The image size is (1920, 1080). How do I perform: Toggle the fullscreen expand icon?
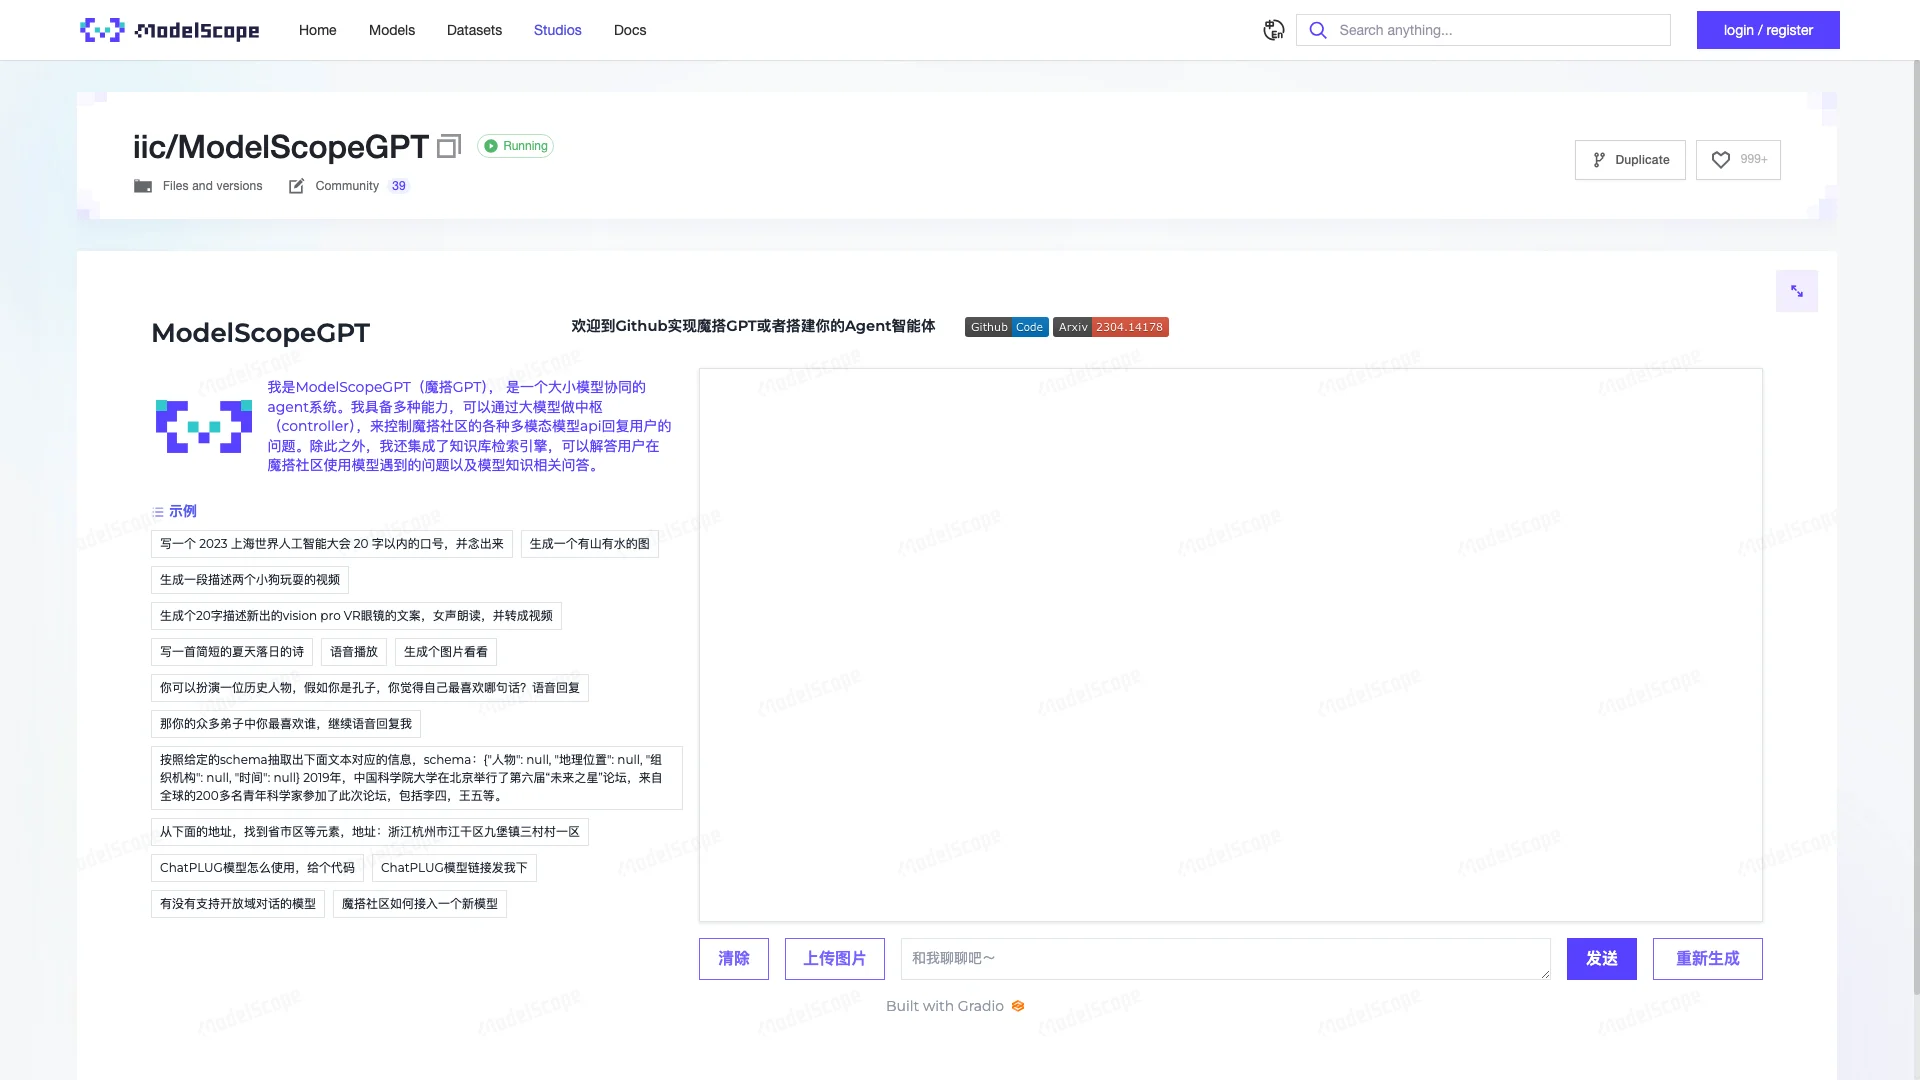tap(1796, 290)
